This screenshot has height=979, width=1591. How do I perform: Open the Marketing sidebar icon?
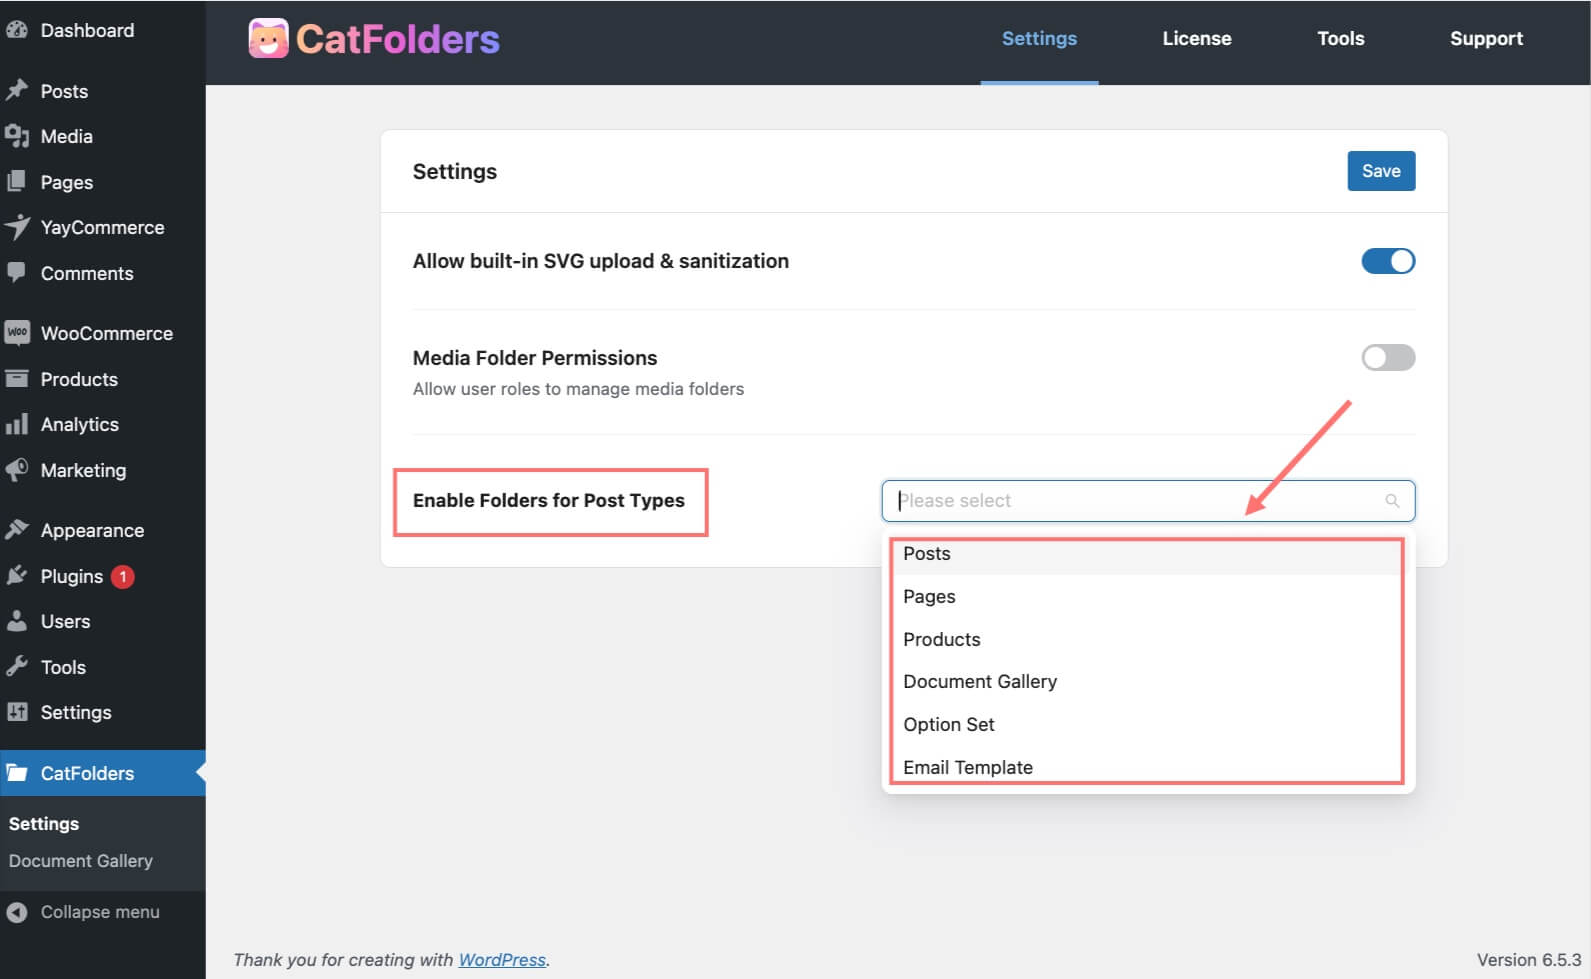17,470
